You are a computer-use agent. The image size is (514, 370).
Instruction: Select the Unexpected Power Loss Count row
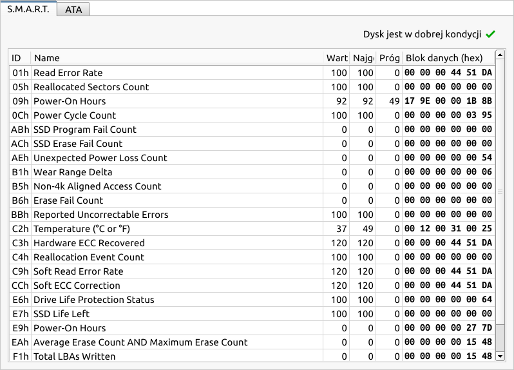(x=252, y=158)
